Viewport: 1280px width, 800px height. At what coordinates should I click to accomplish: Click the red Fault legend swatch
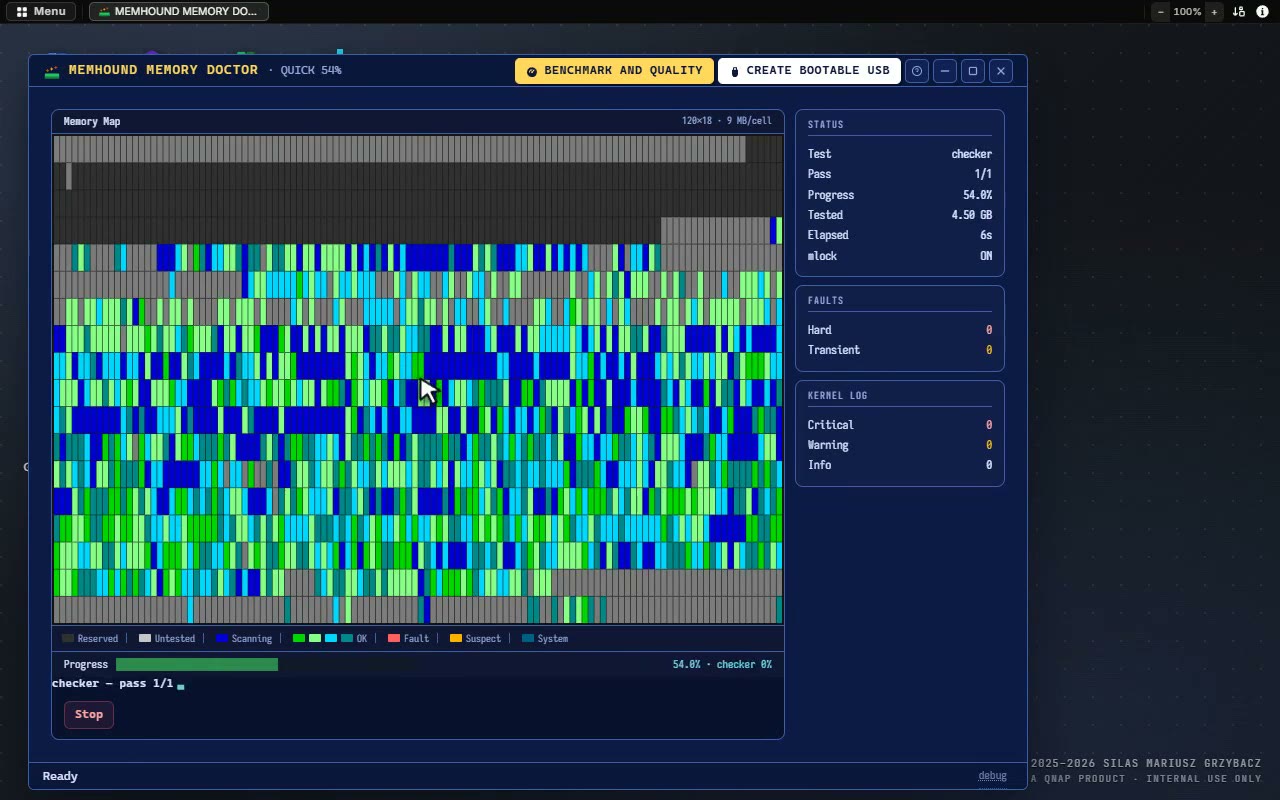394,638
